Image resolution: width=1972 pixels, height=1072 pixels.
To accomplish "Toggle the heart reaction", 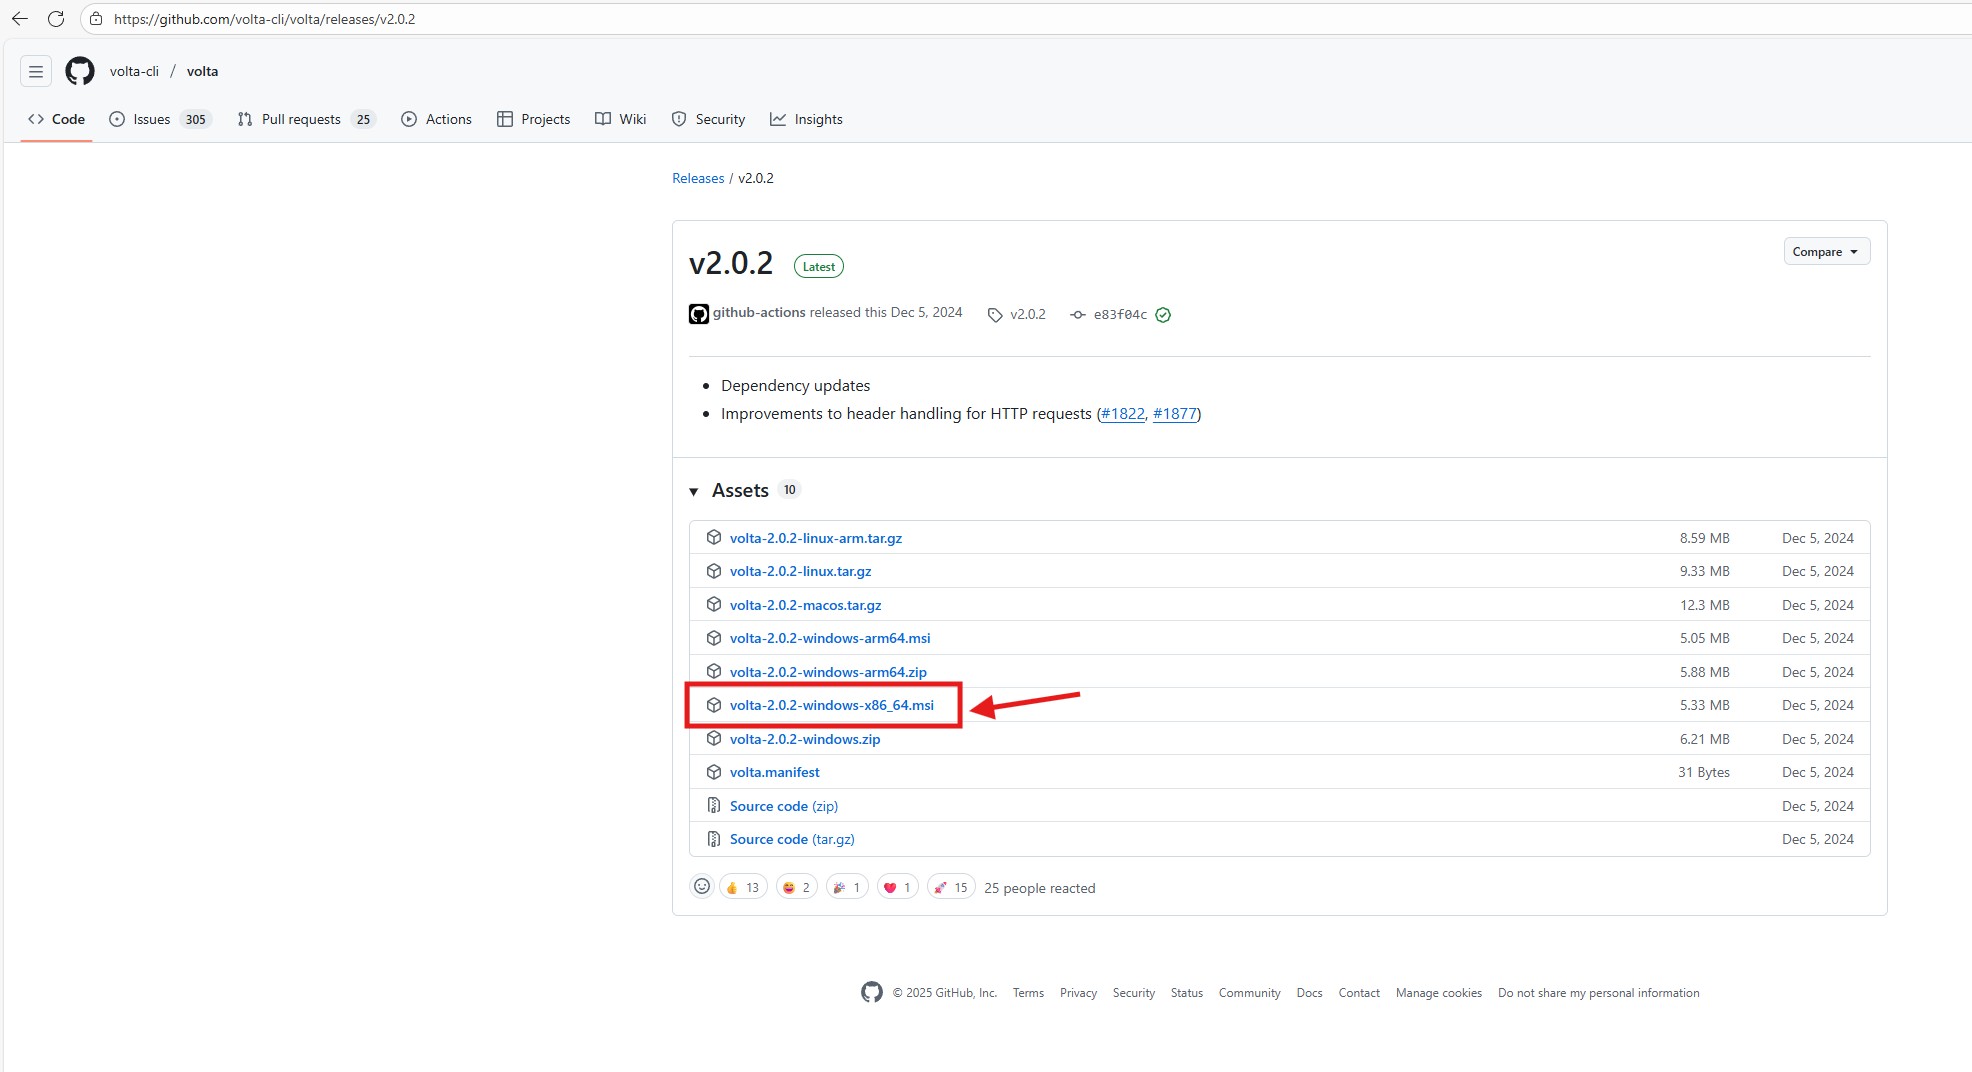I will click(x=897, y=887).
